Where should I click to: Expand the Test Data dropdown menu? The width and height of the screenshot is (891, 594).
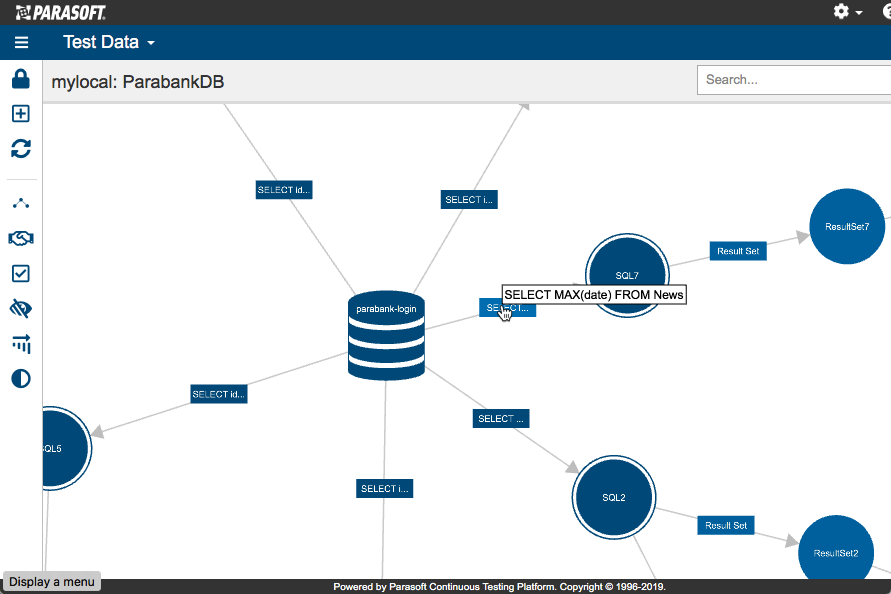tap(109, 42)
